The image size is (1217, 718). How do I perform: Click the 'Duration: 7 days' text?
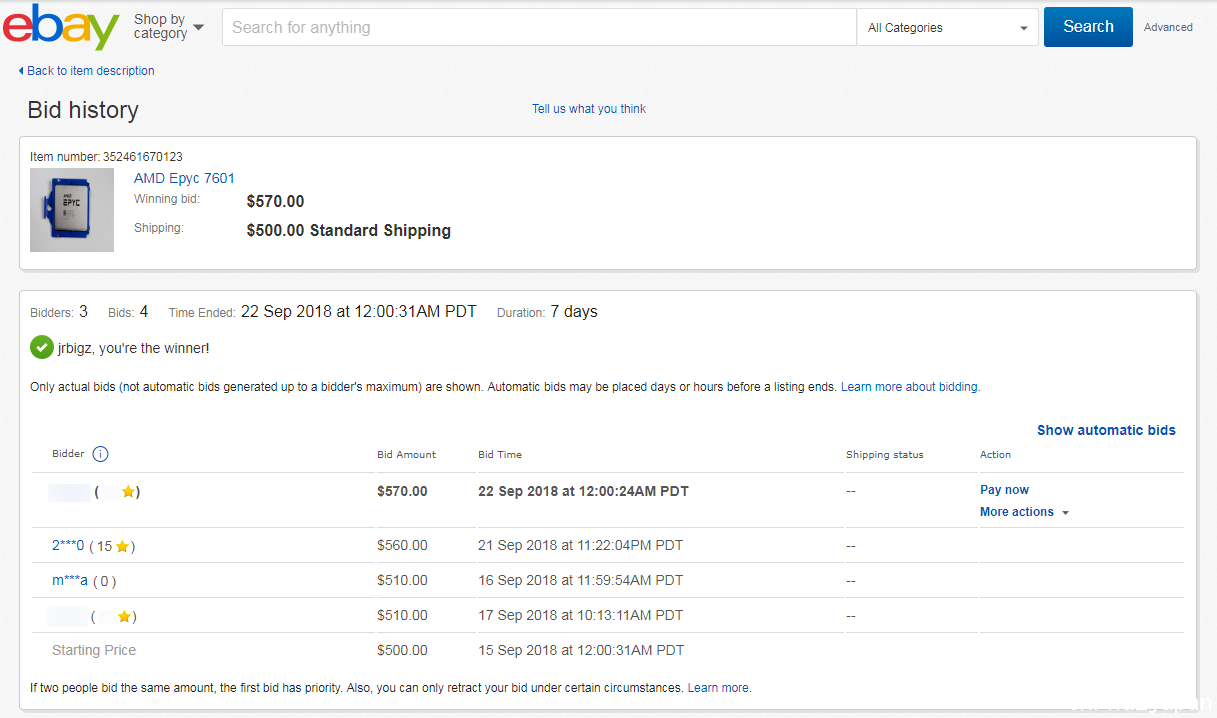coord(547,312)
